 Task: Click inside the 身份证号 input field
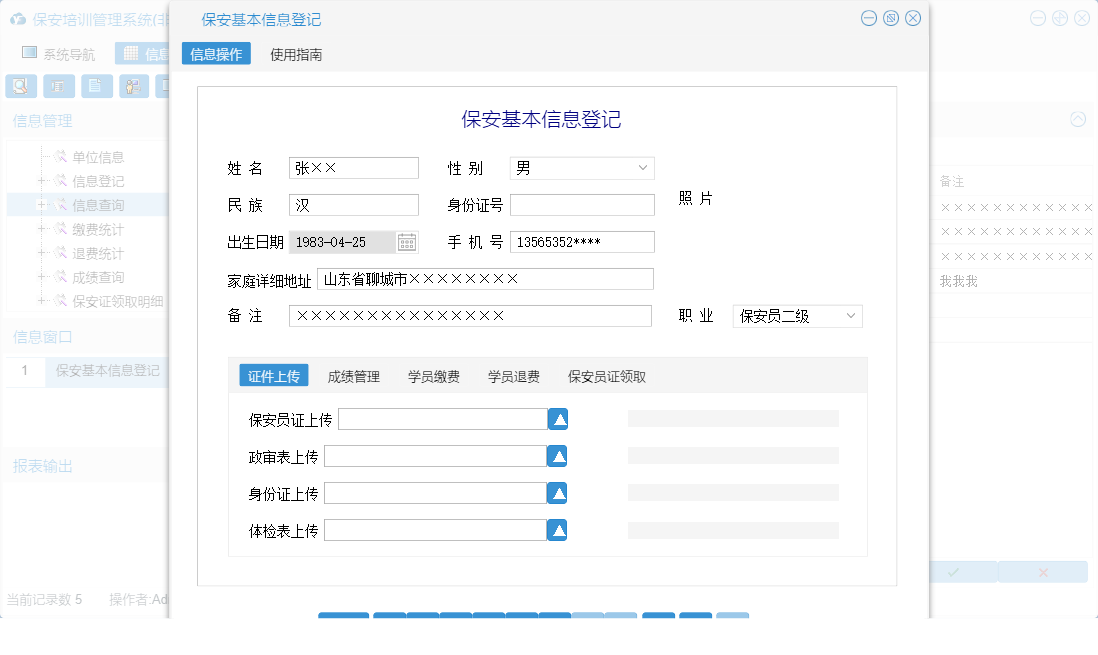point(581,204)
